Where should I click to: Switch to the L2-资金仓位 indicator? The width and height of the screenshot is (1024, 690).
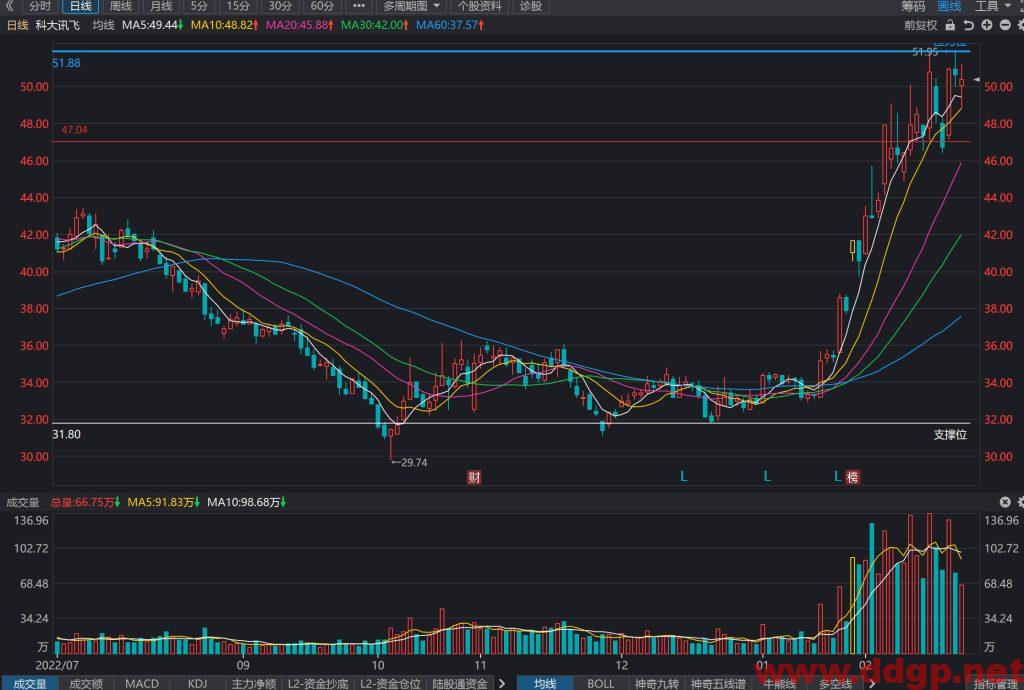[390, 683]
